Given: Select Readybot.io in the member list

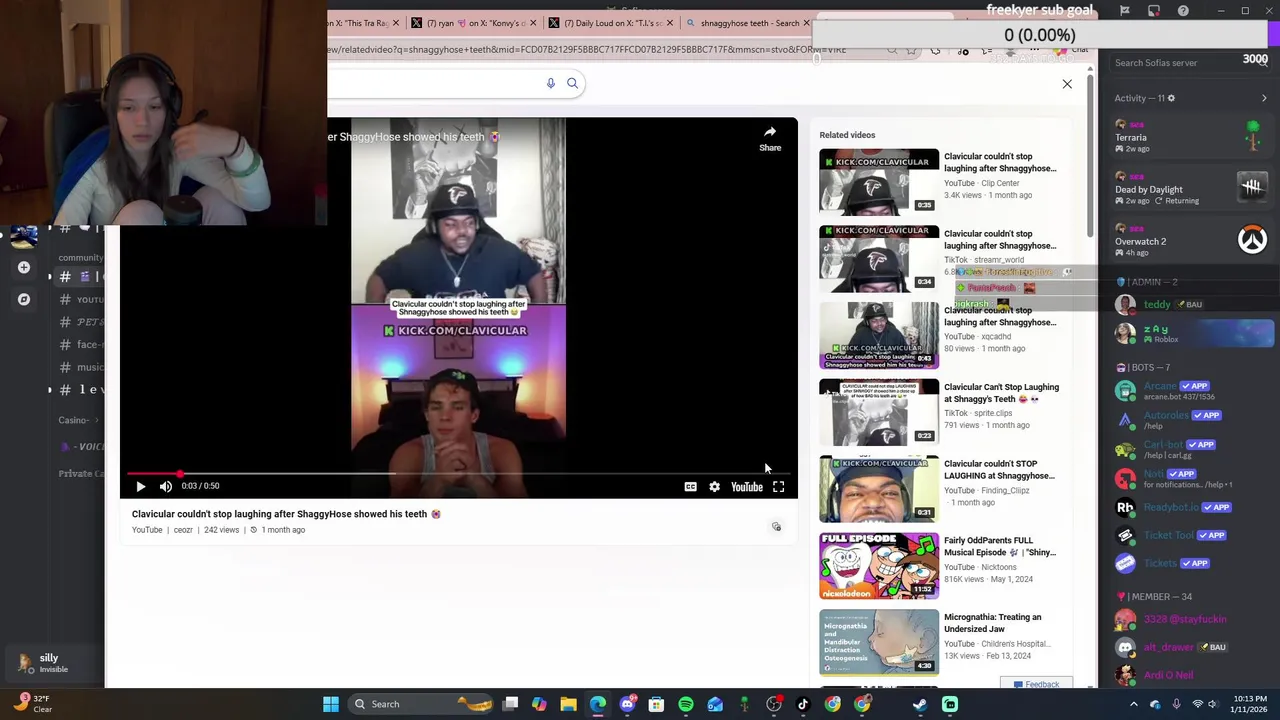Looking at the screenshot, I should coord(1190,507).
